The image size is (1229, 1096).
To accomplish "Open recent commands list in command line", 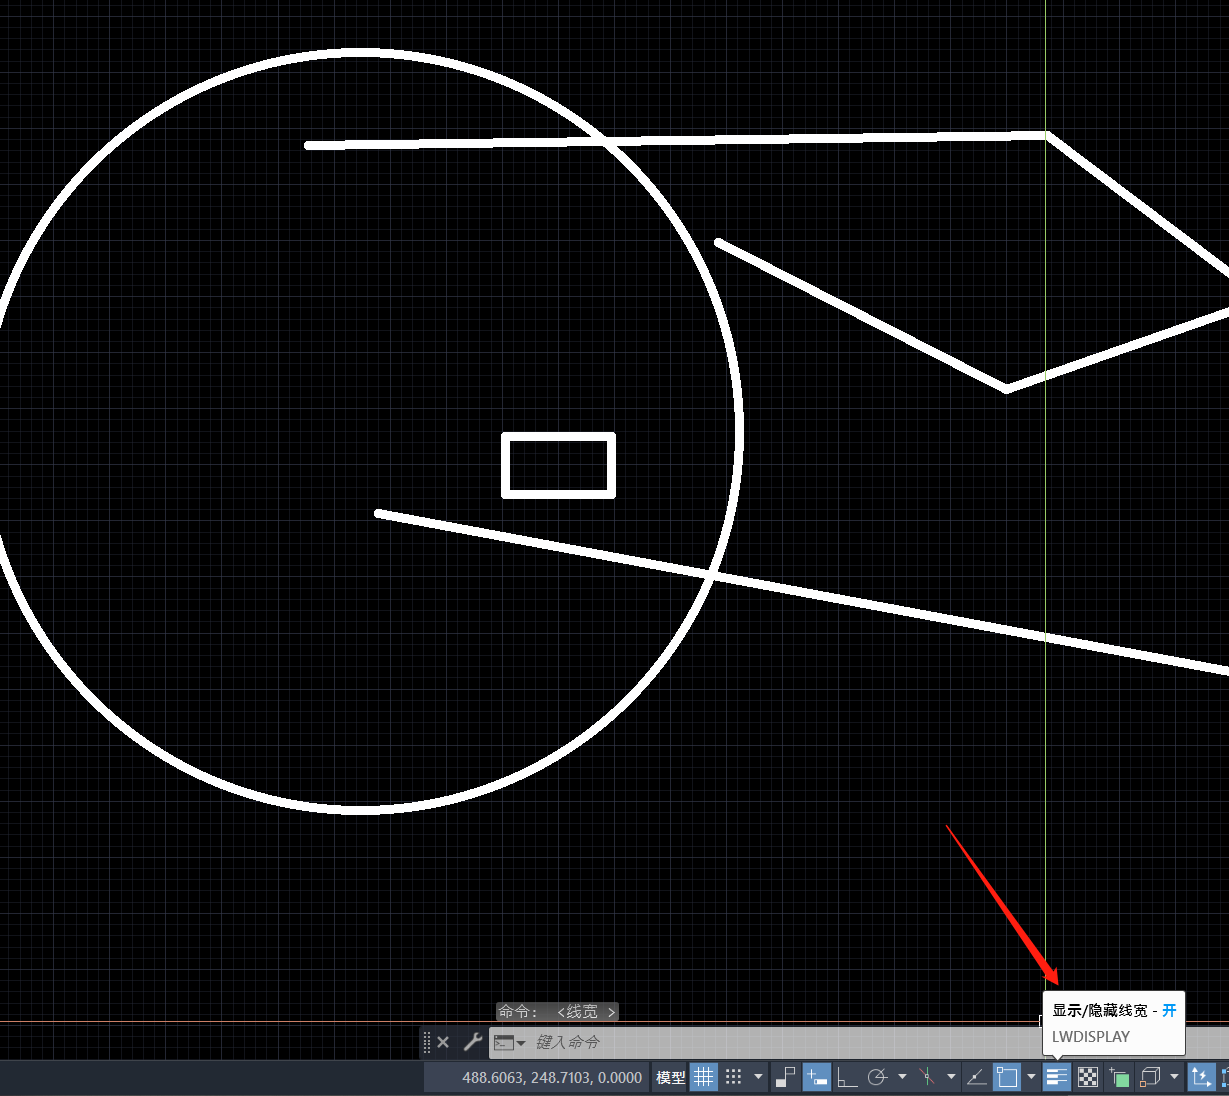I will [510, 1042].
